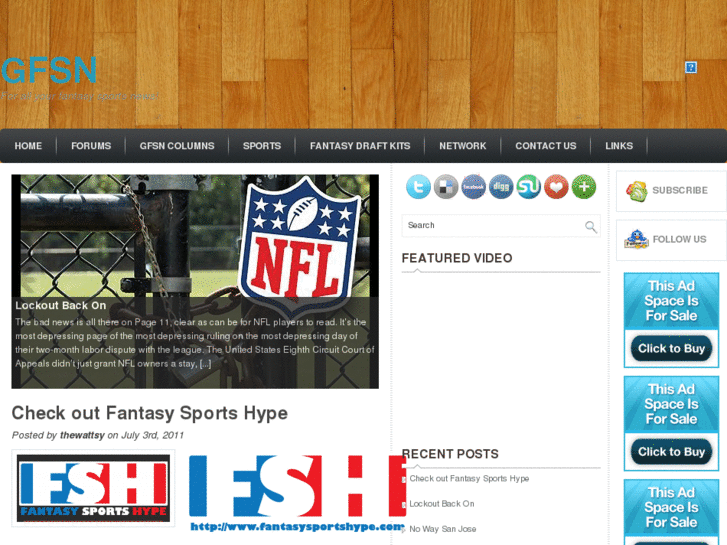The width and height of the screenshot is (727, 545).
Task: Click the FOLLOW US text link
Action: pyautogui.click(x=680, y=239)
